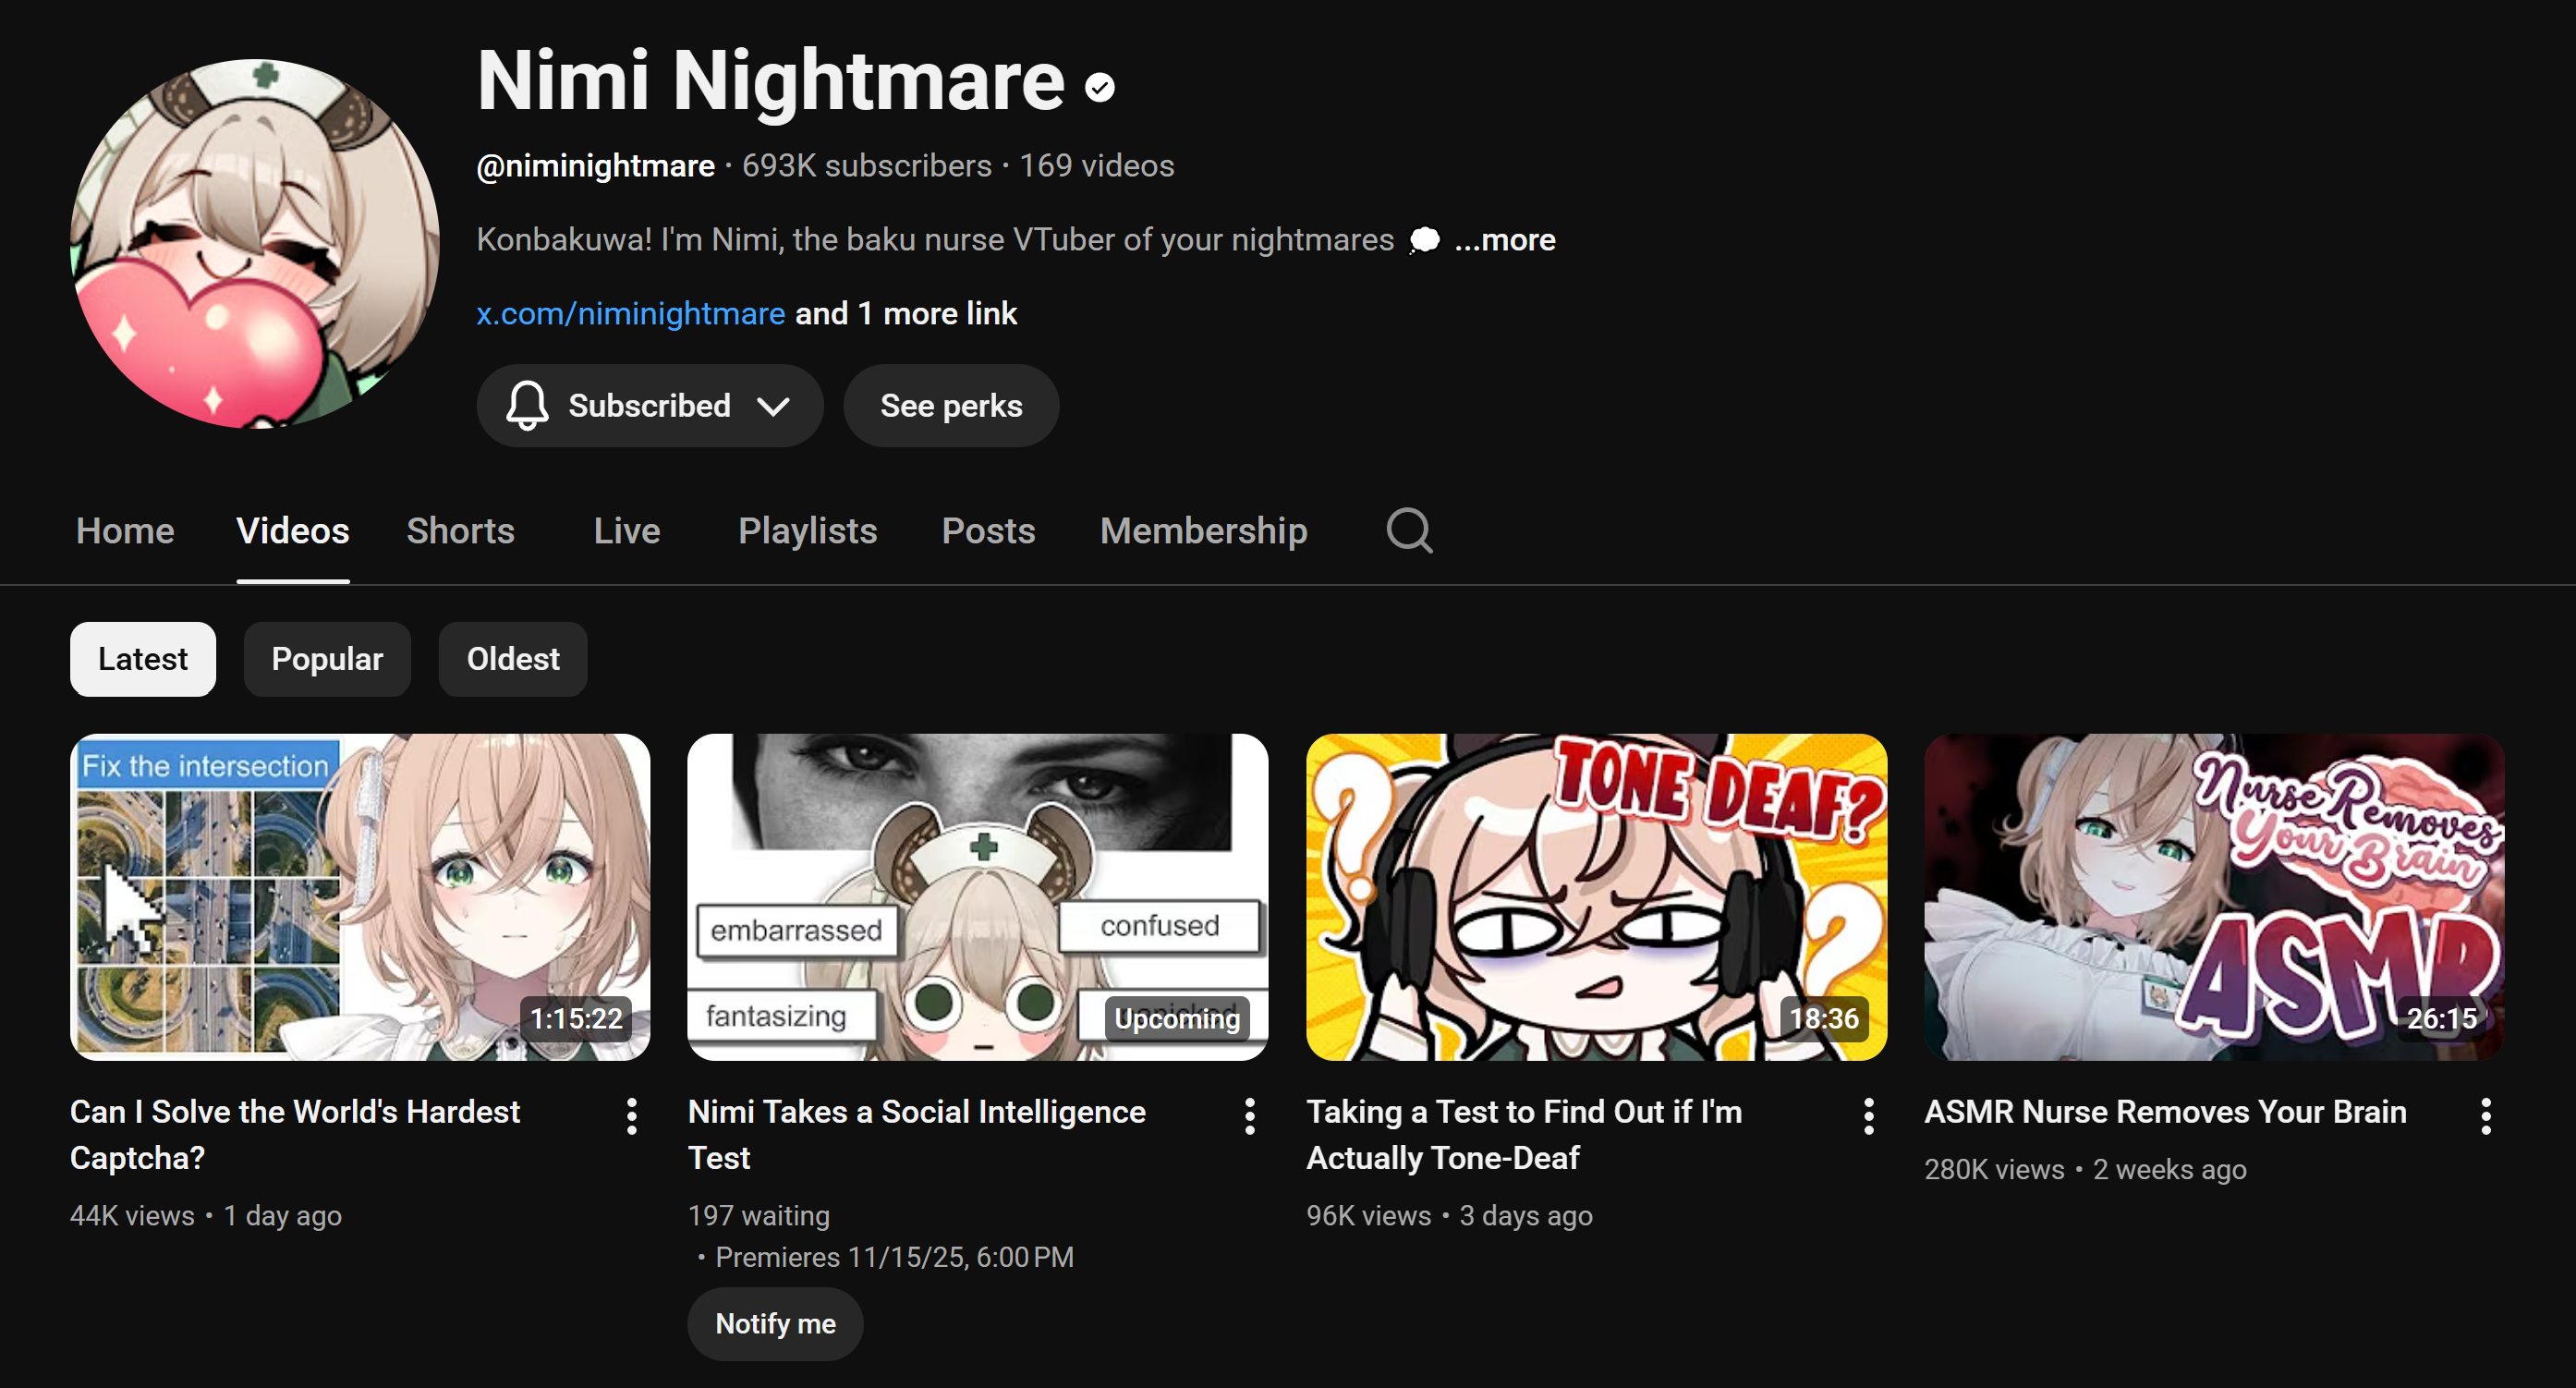Select the Popular sort chip
Screen dimensions: 2576x1388
(327, 659)
